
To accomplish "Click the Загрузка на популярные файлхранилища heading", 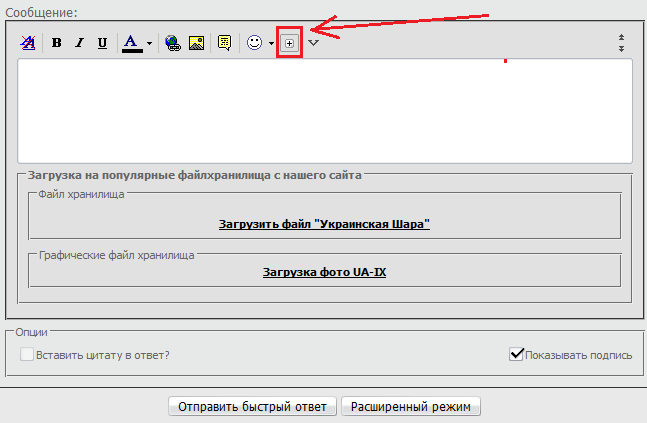I will point(194,175).
